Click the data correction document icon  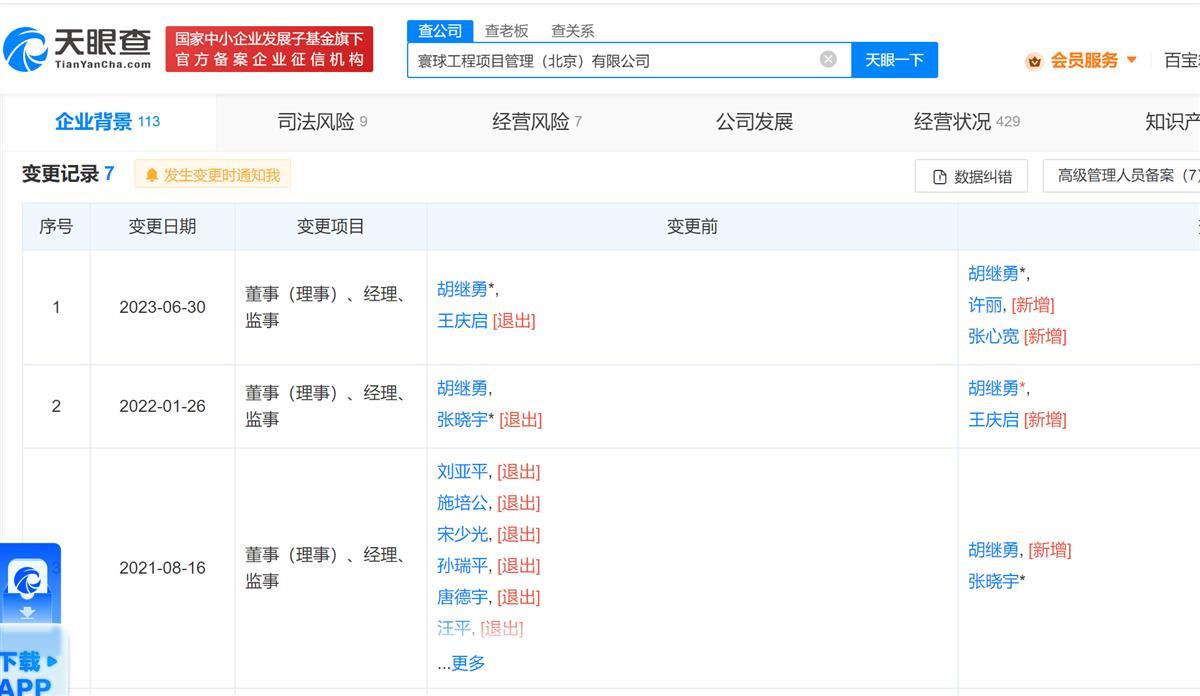coord(939,177)
